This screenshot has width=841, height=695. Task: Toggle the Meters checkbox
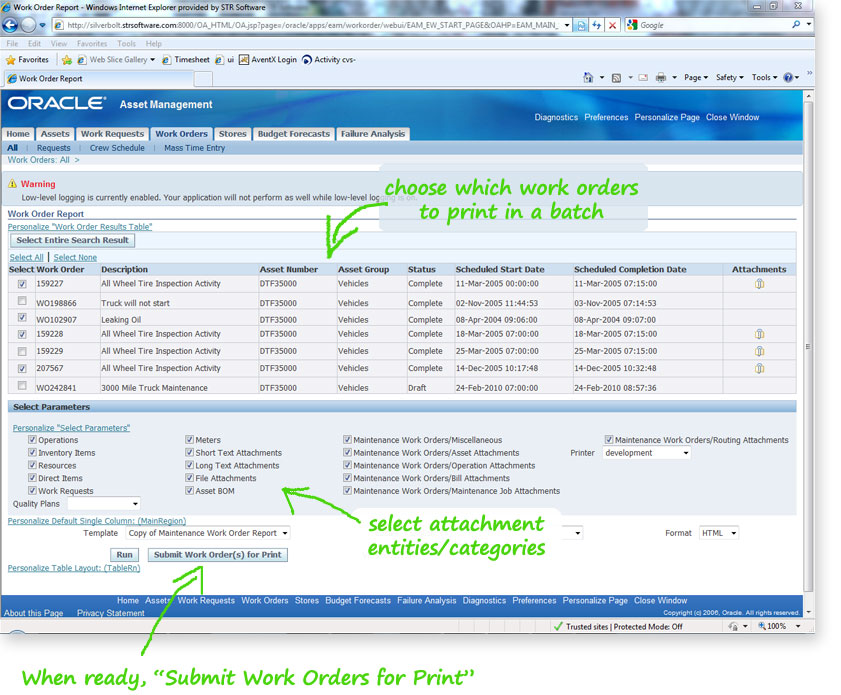pos(189,439)
